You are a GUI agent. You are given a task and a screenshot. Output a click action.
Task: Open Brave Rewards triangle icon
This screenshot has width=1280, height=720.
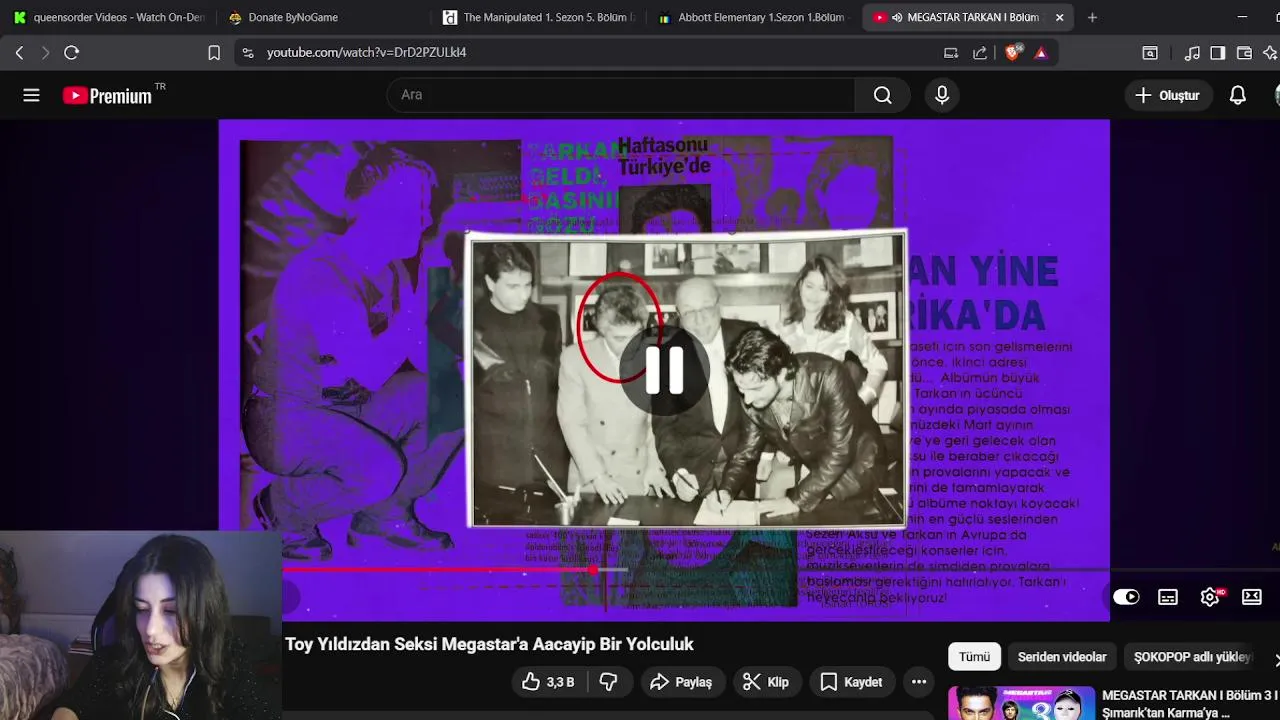1041,53
